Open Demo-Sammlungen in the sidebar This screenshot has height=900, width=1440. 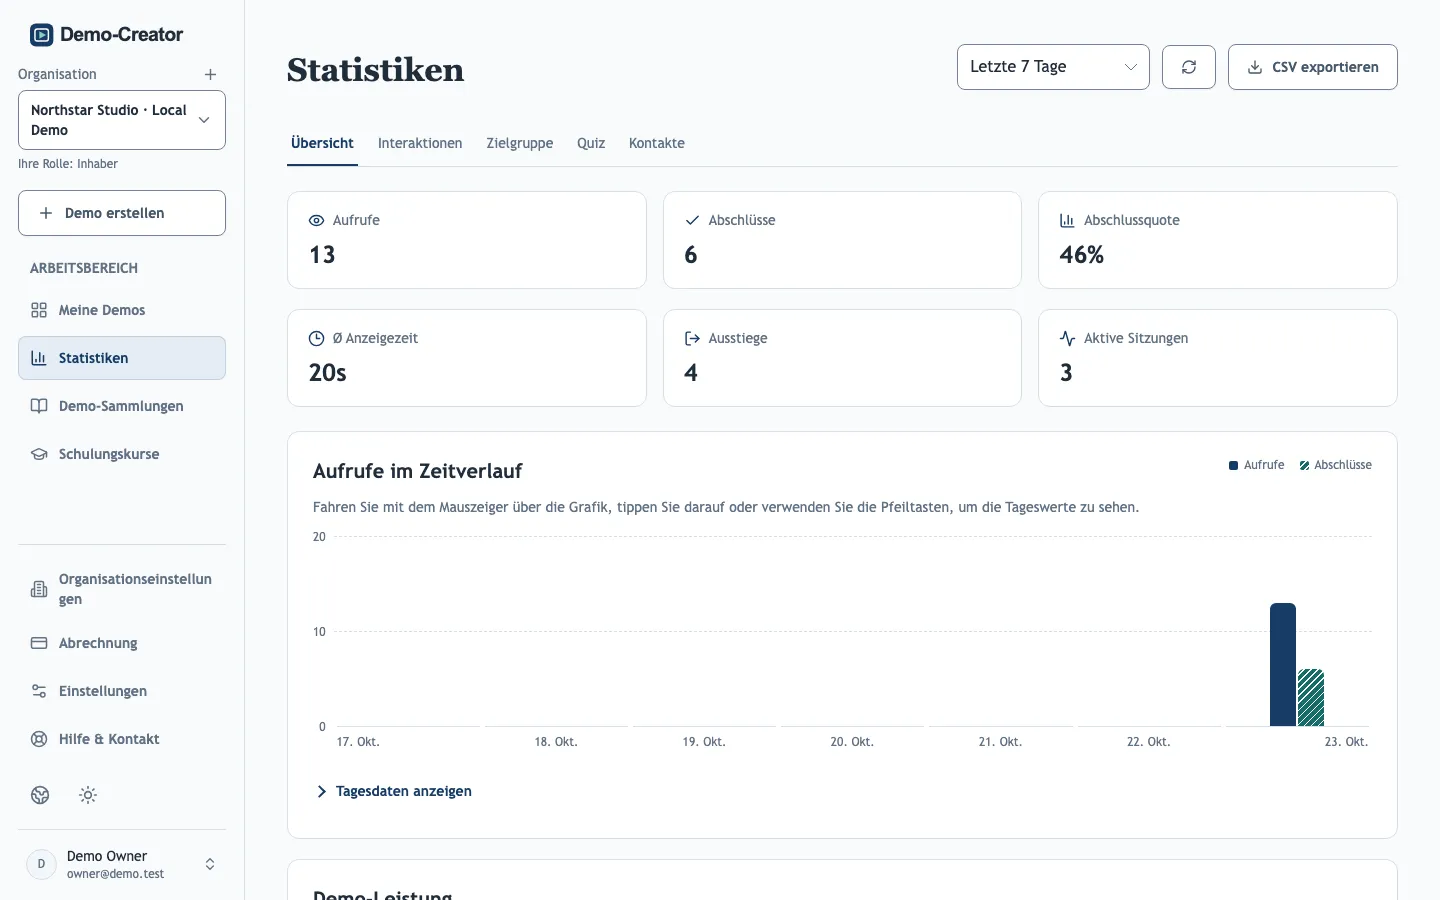tap(122, 406)
